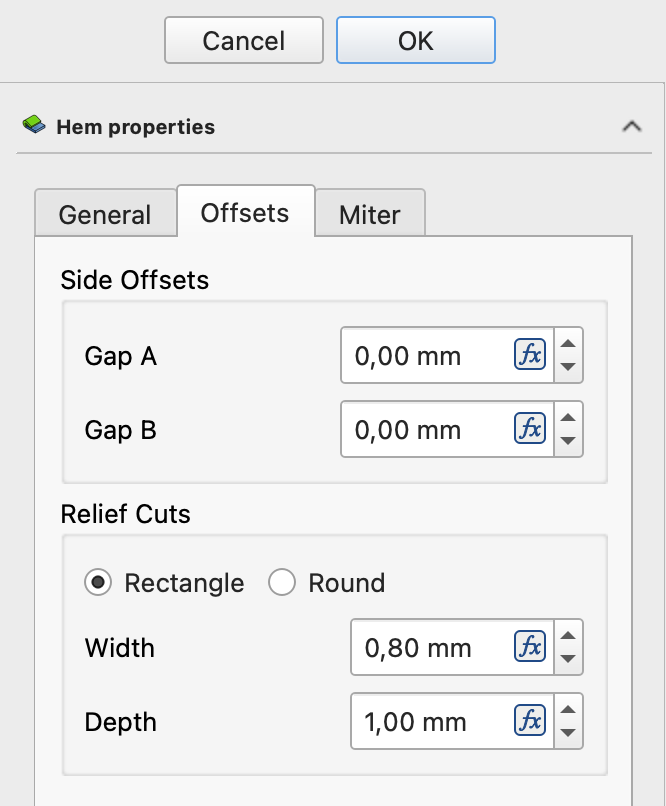Screen dimensions: 666x806
Task: Click into the Gap A input field
Action: pos(425,355)
